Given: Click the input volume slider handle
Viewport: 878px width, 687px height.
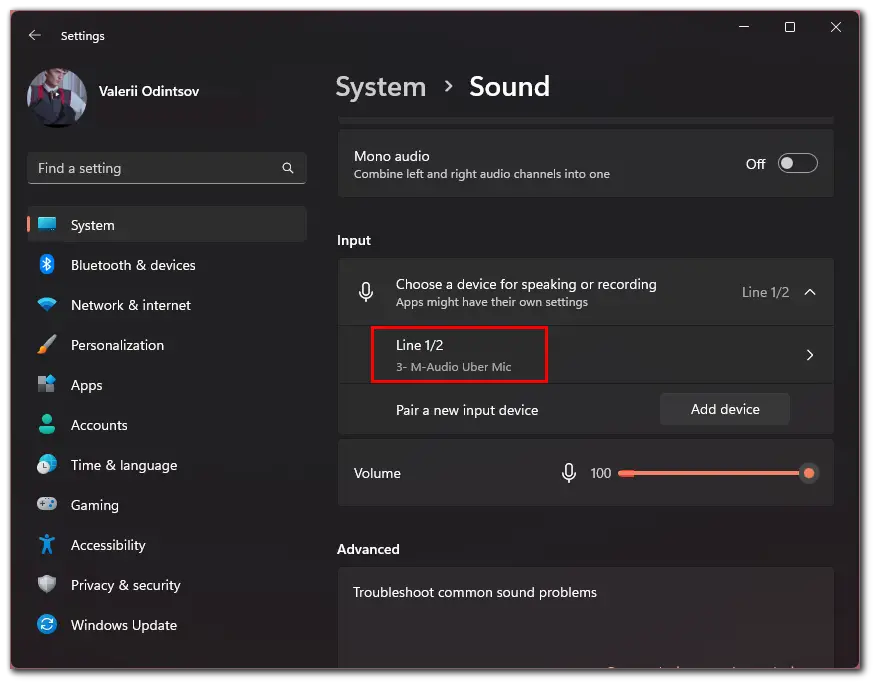Looking at the screenshot, I should tap(809, 473).
